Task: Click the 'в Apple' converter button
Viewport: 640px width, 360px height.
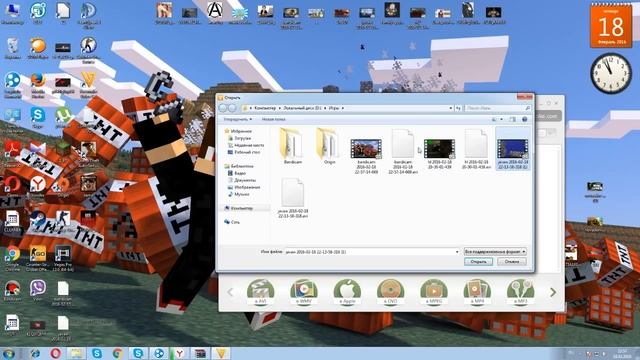Action: point(347,292)
